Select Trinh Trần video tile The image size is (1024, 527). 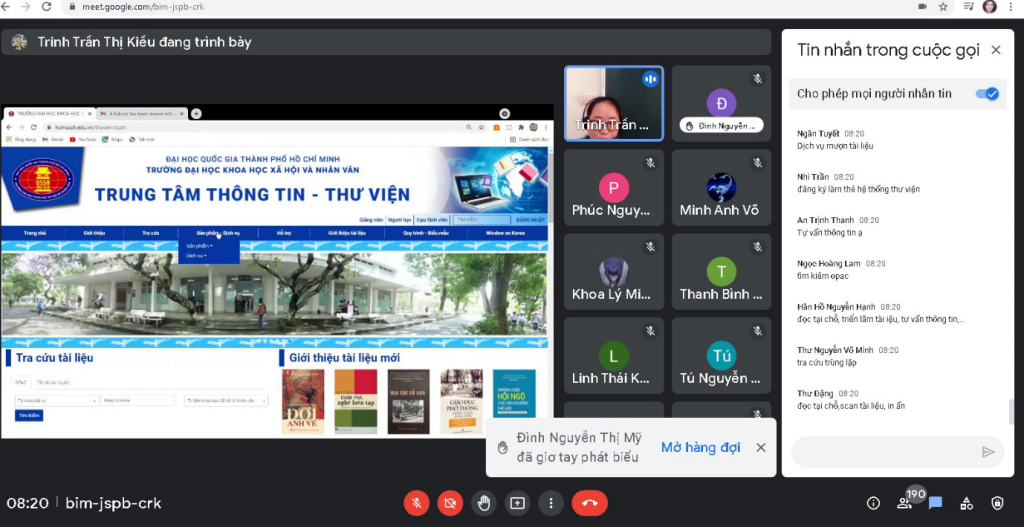coord(614,103)
